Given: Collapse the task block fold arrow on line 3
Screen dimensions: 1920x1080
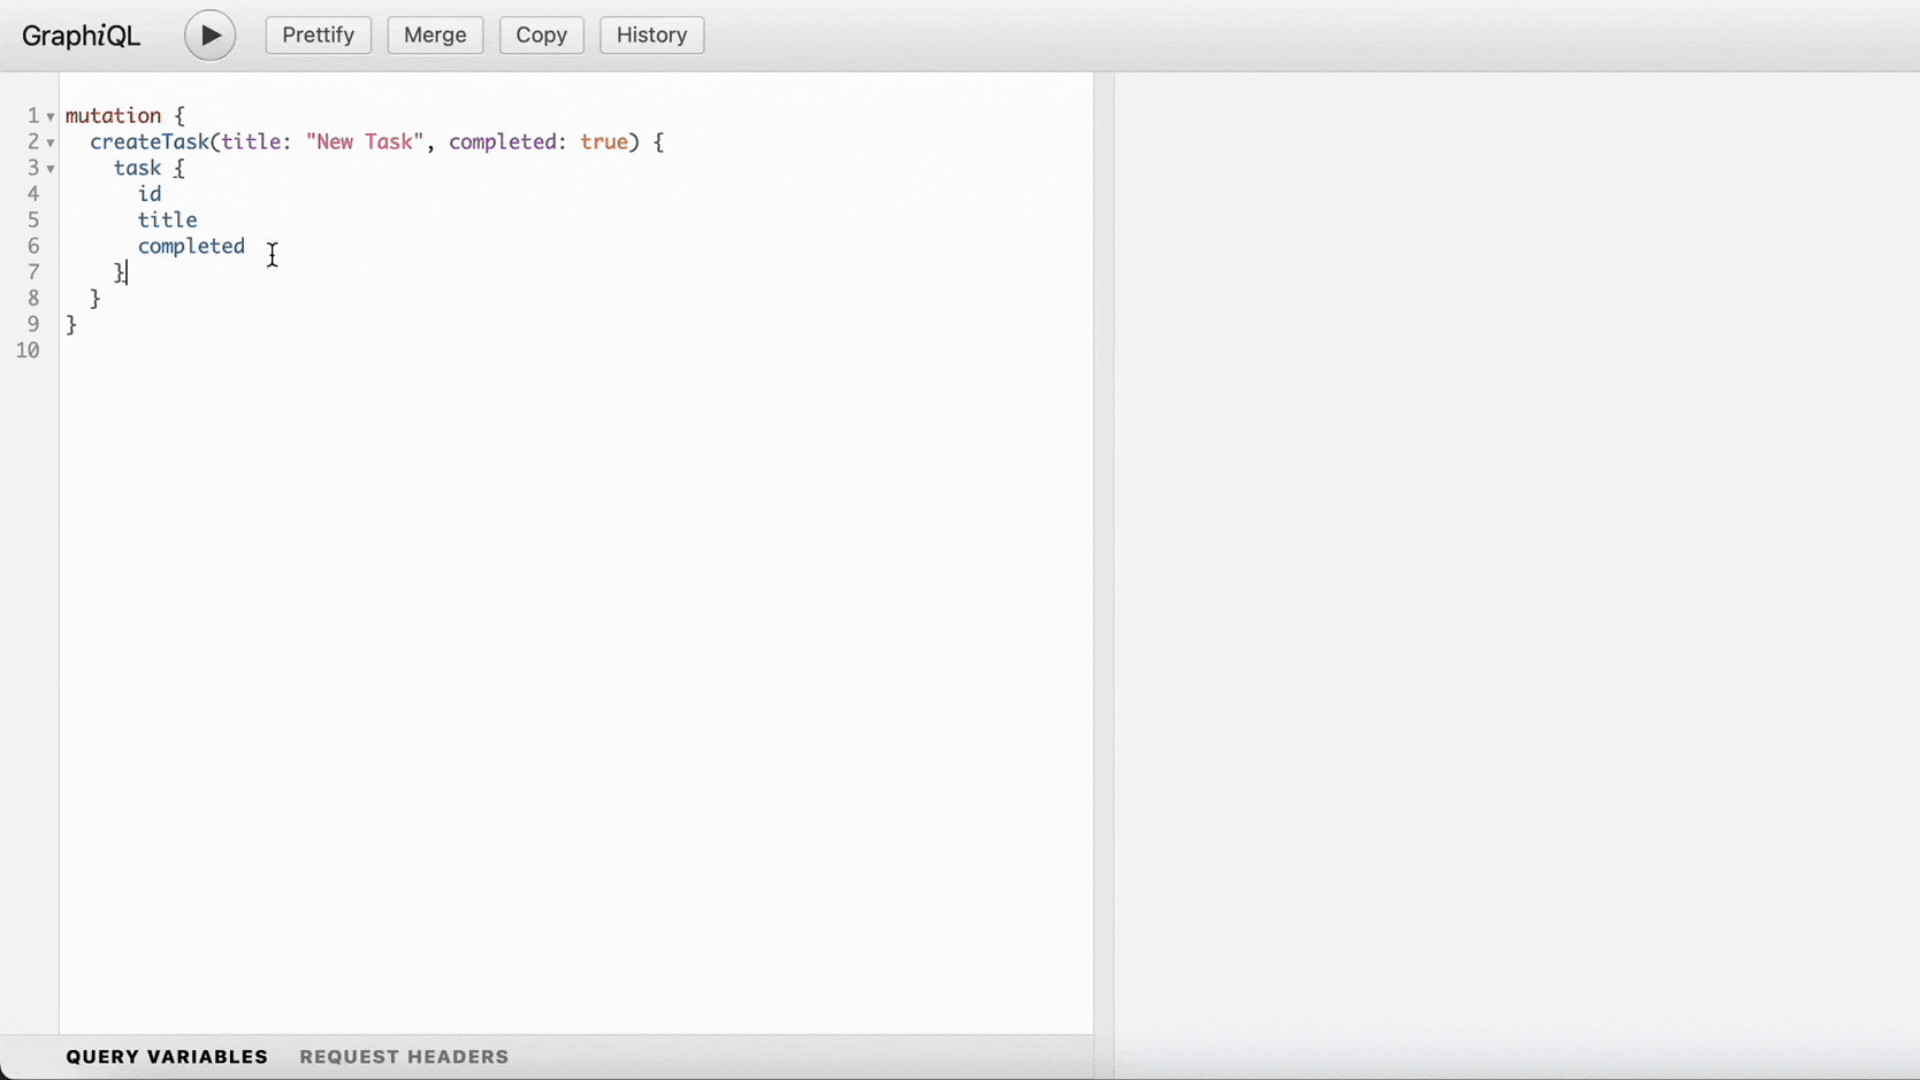Looking at the screenshot, I should [50, 169].
